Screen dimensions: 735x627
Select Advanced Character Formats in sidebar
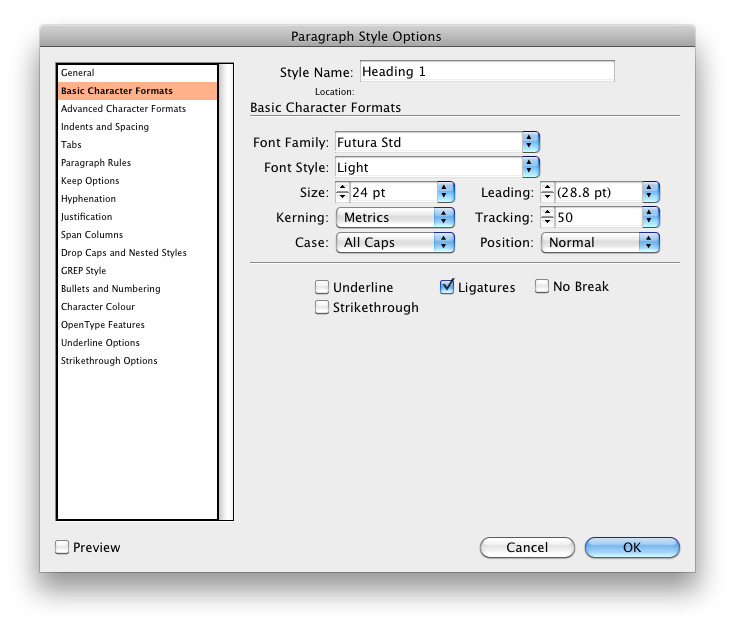coord(123,109)
